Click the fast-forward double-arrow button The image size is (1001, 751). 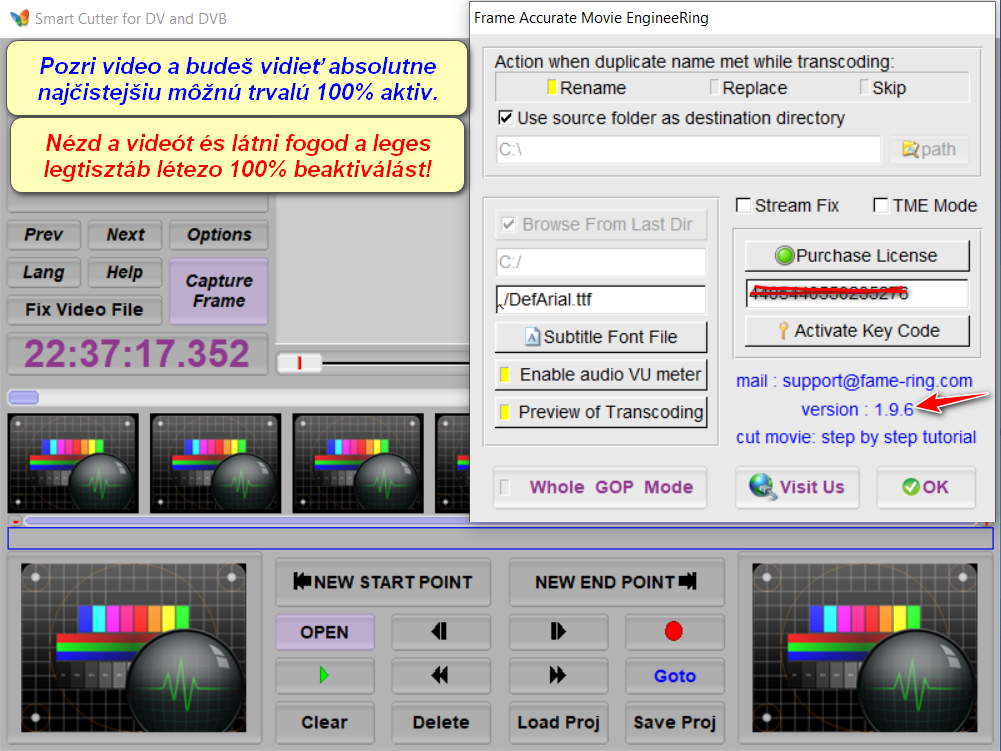(x=558, y=675)
